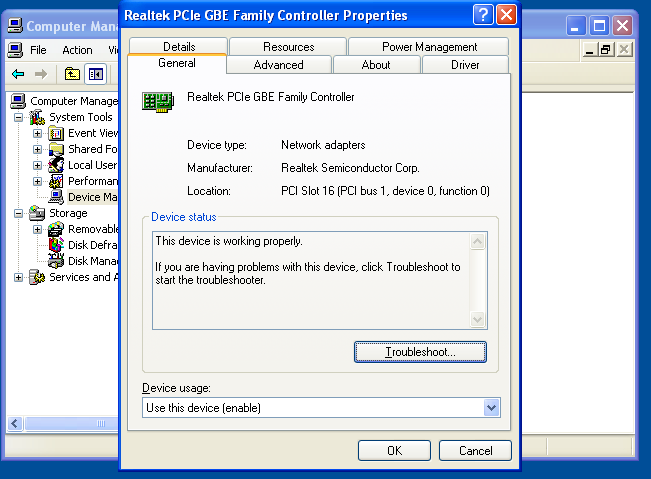Expand the Shared Folders tree node
The width and height of the screenshot is (651, 479).
pos(37,149)
